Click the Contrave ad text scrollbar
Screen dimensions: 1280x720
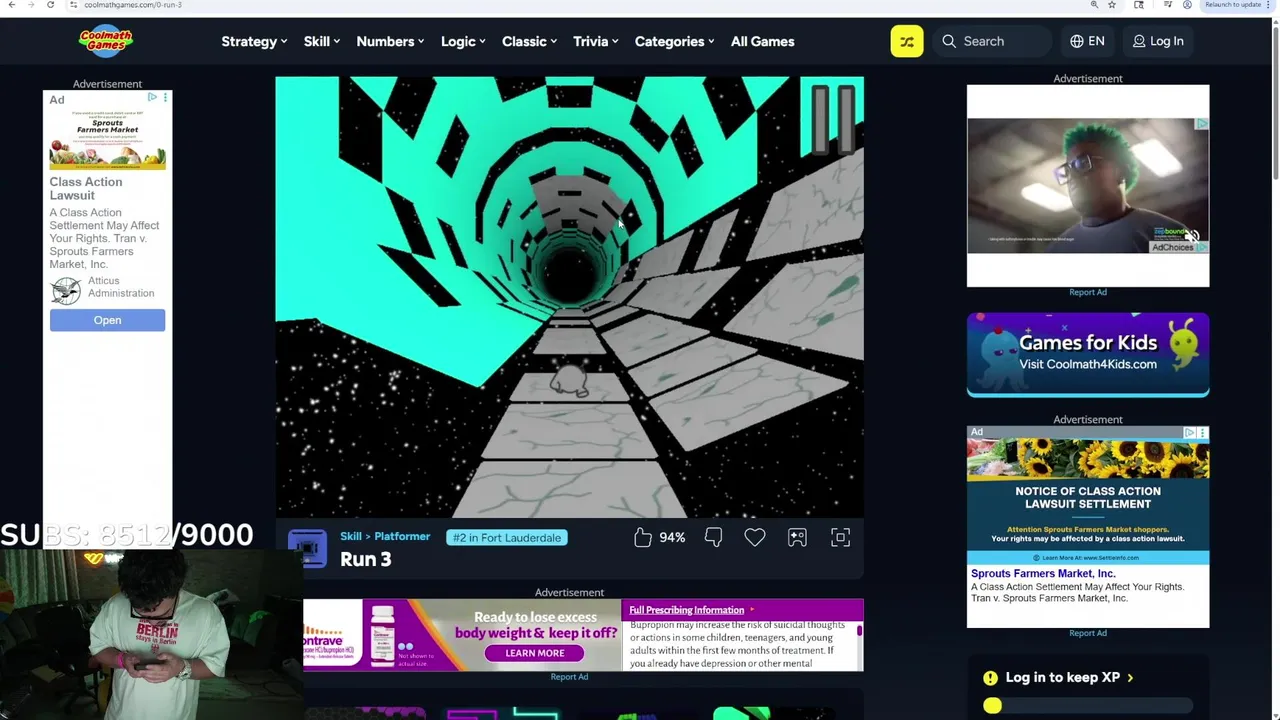click(x=859, y=632)
